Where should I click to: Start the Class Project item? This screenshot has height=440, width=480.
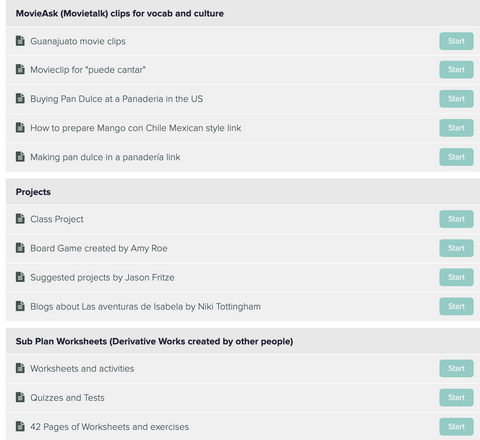click(x=456, y=219)
